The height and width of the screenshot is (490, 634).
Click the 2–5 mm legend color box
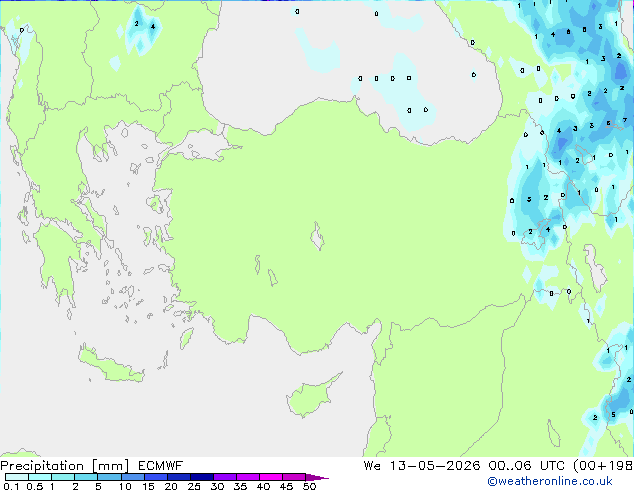86,477
